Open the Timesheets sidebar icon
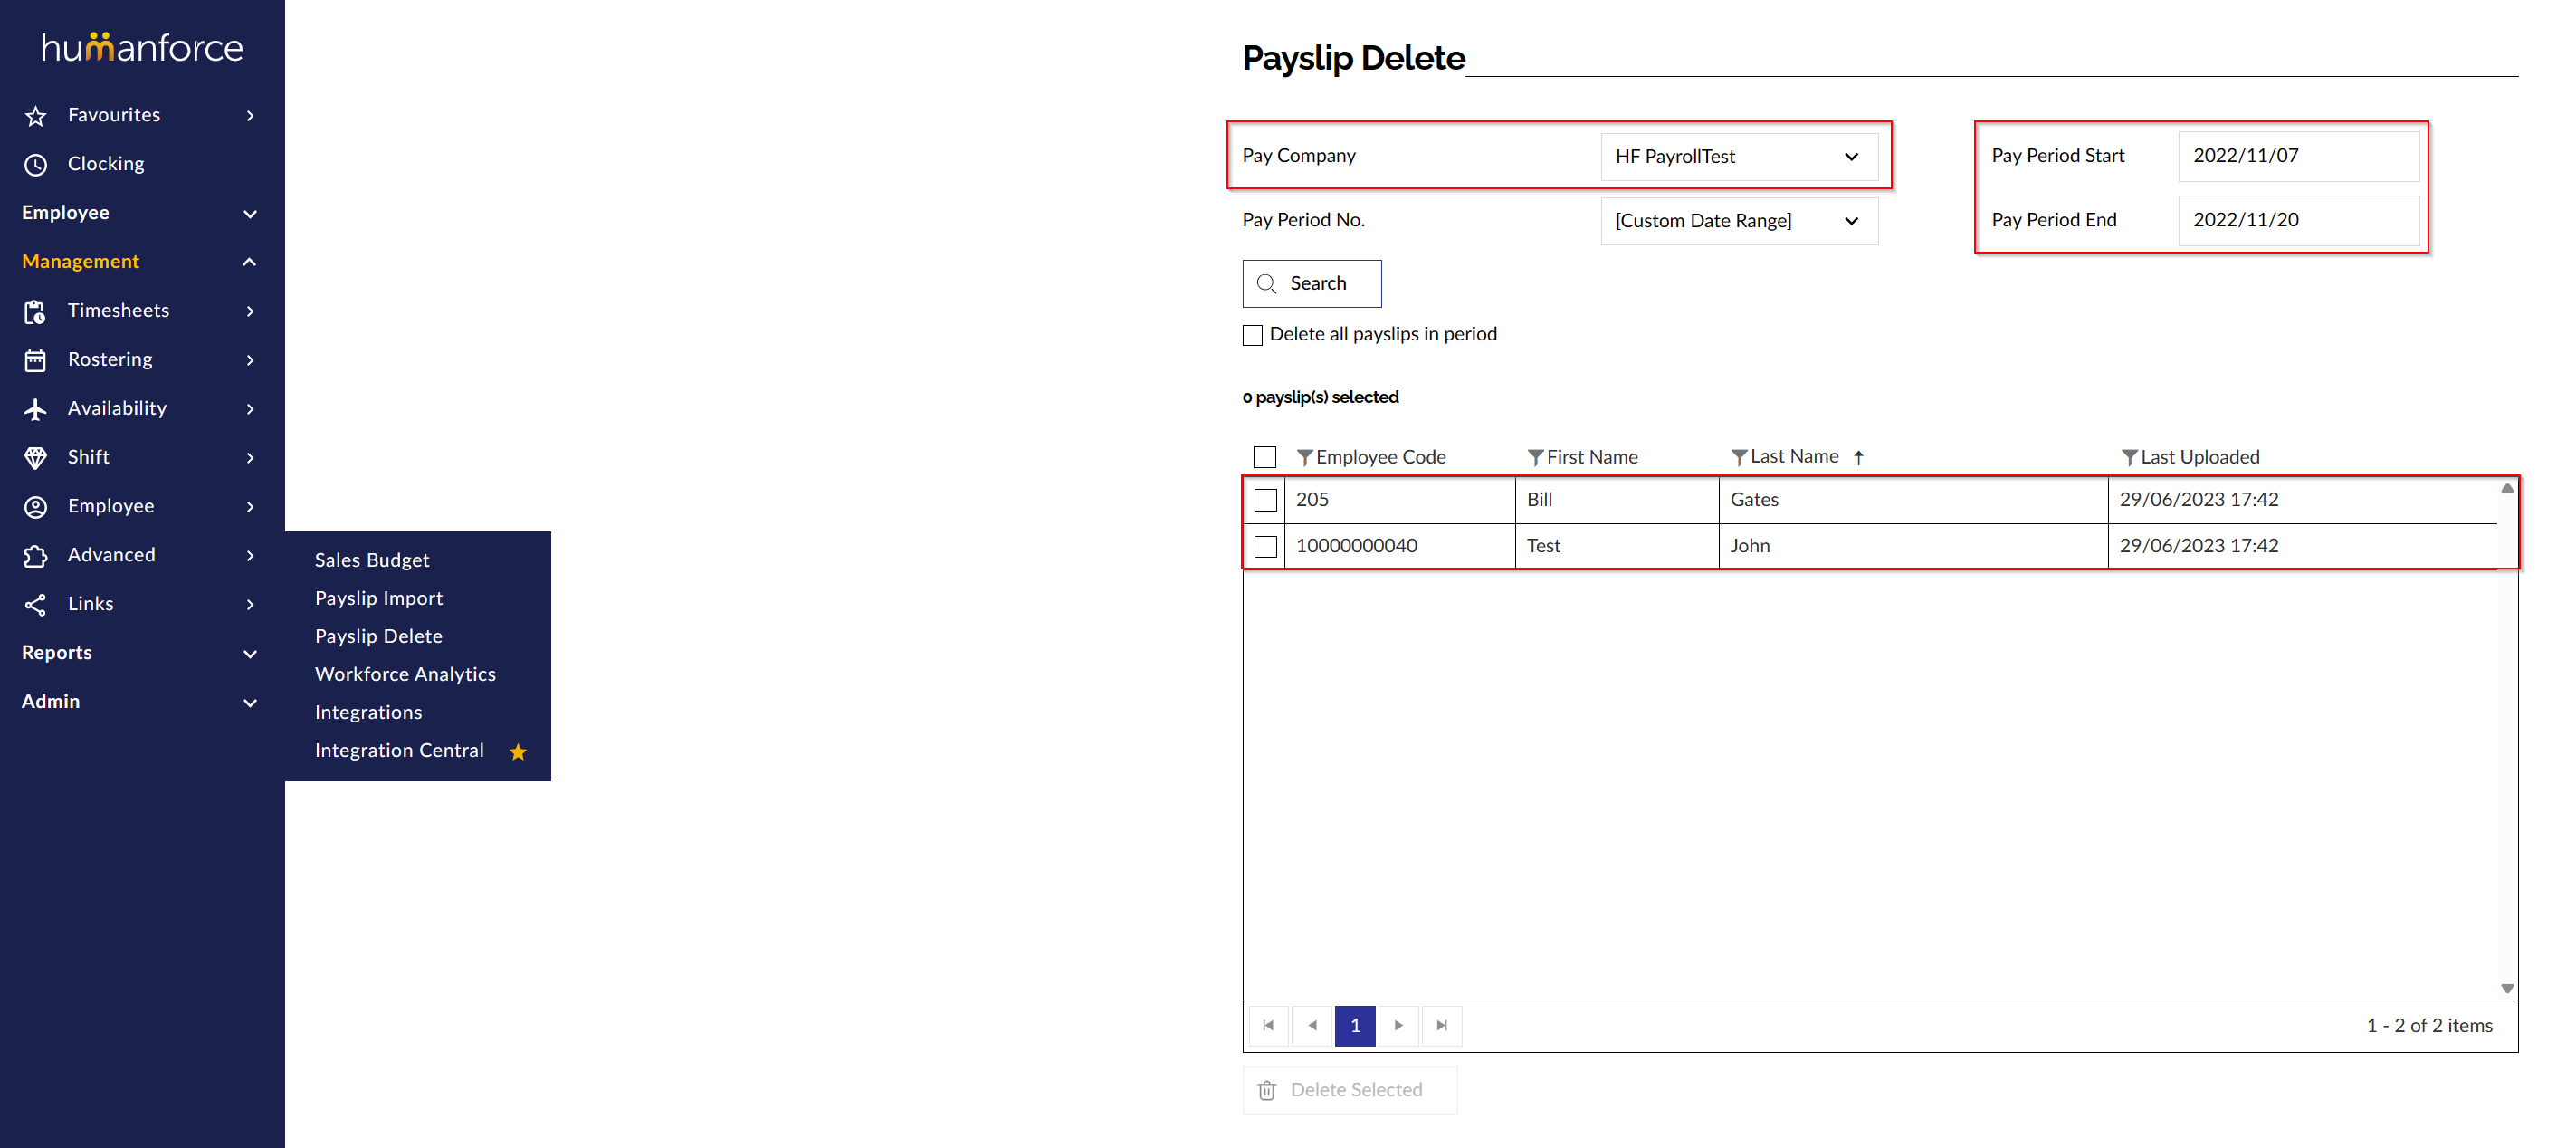Screen dimensions: 2576x1148 click(36, 311)
